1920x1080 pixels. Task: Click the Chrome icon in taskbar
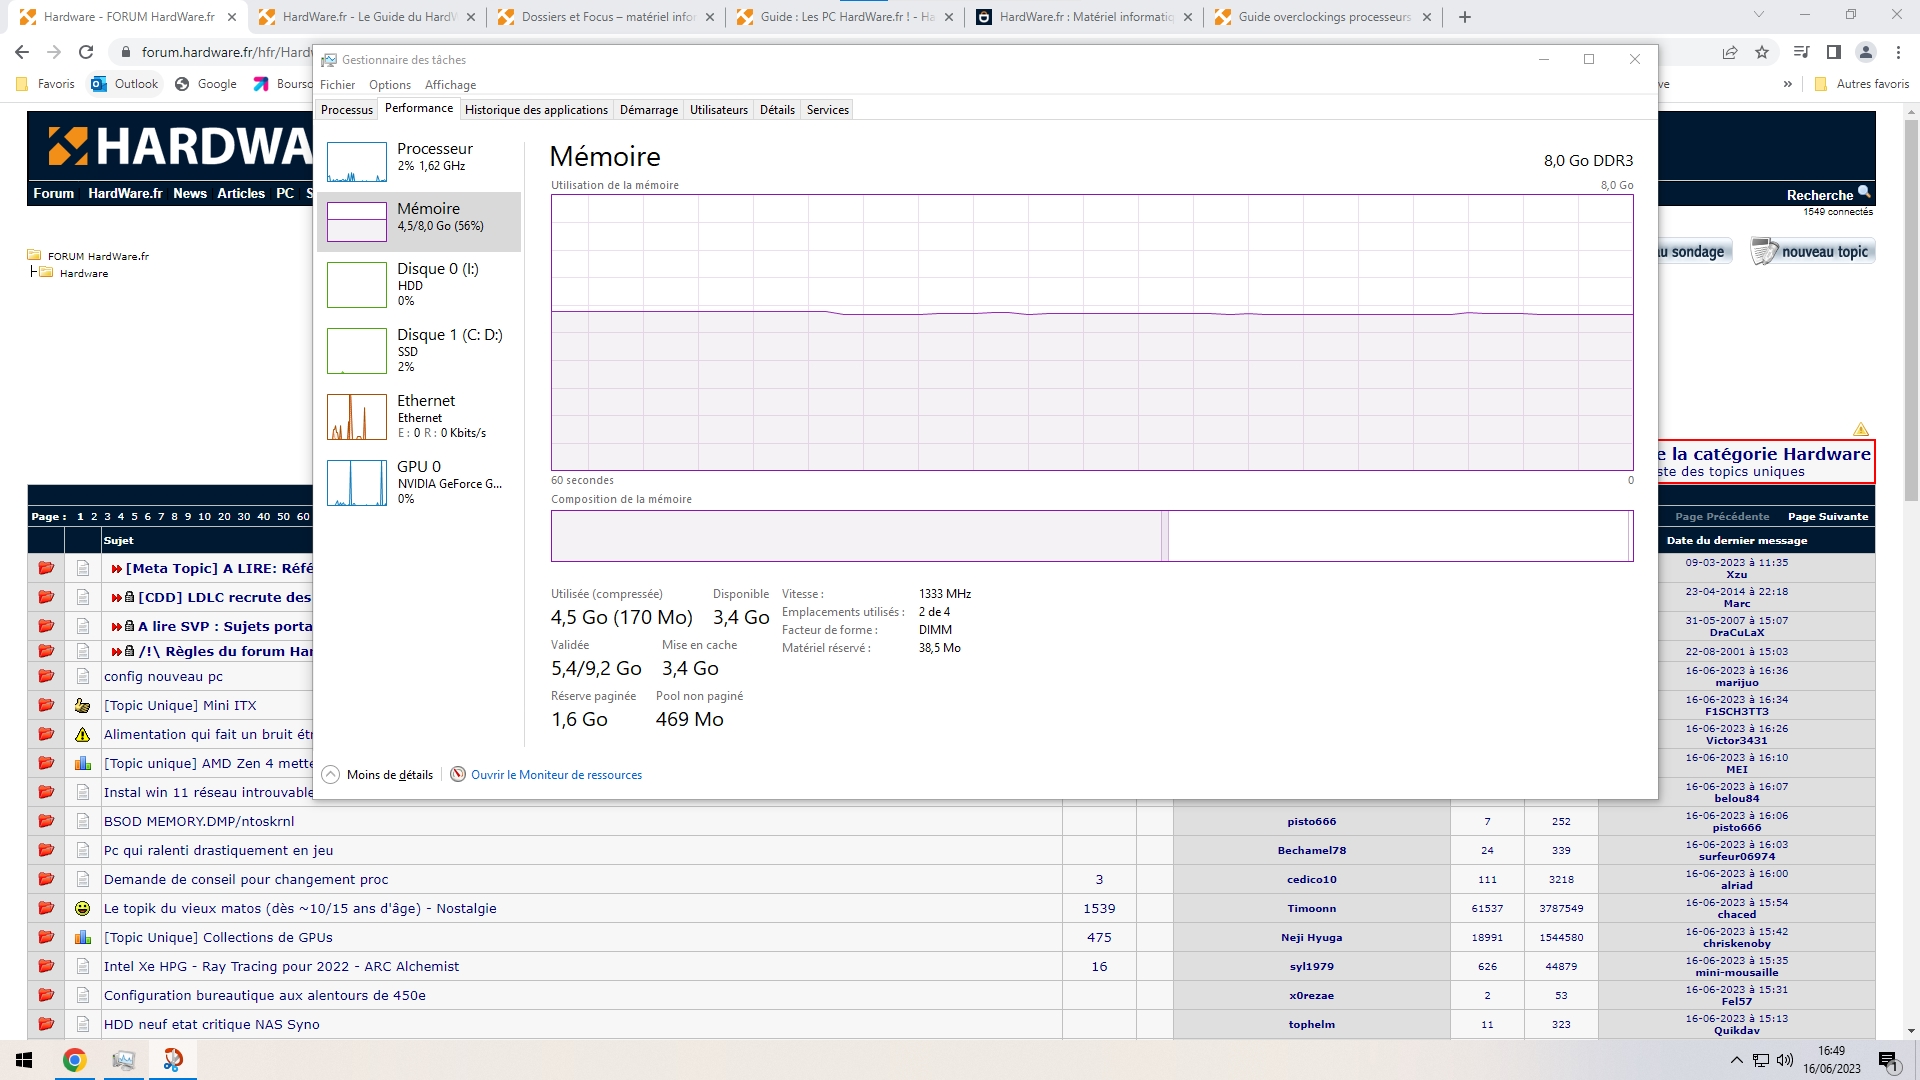point(74,1060)
